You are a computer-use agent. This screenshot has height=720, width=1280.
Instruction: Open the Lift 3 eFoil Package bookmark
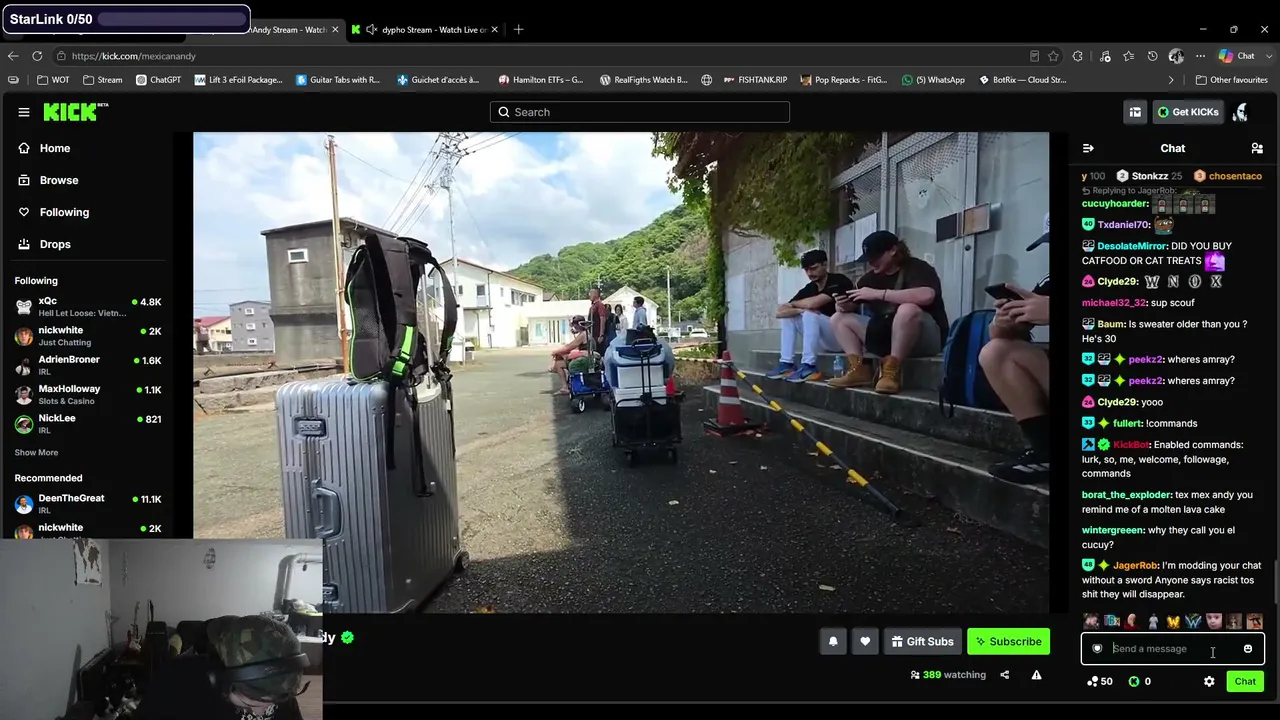tap(238, 80)
